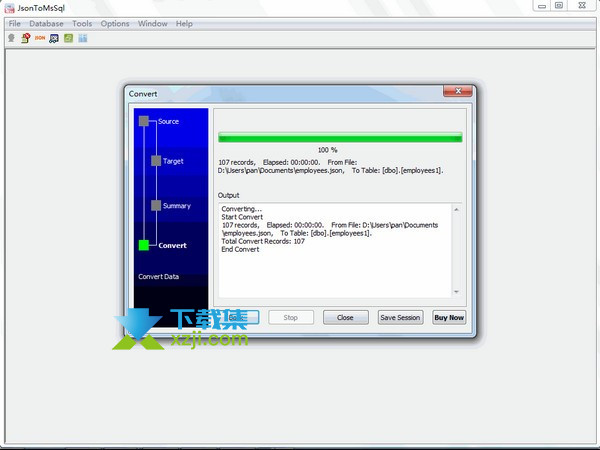Click the 'Output' section label
The width and height of the screenshot is (600, 450).
click(x=228, y=195)
